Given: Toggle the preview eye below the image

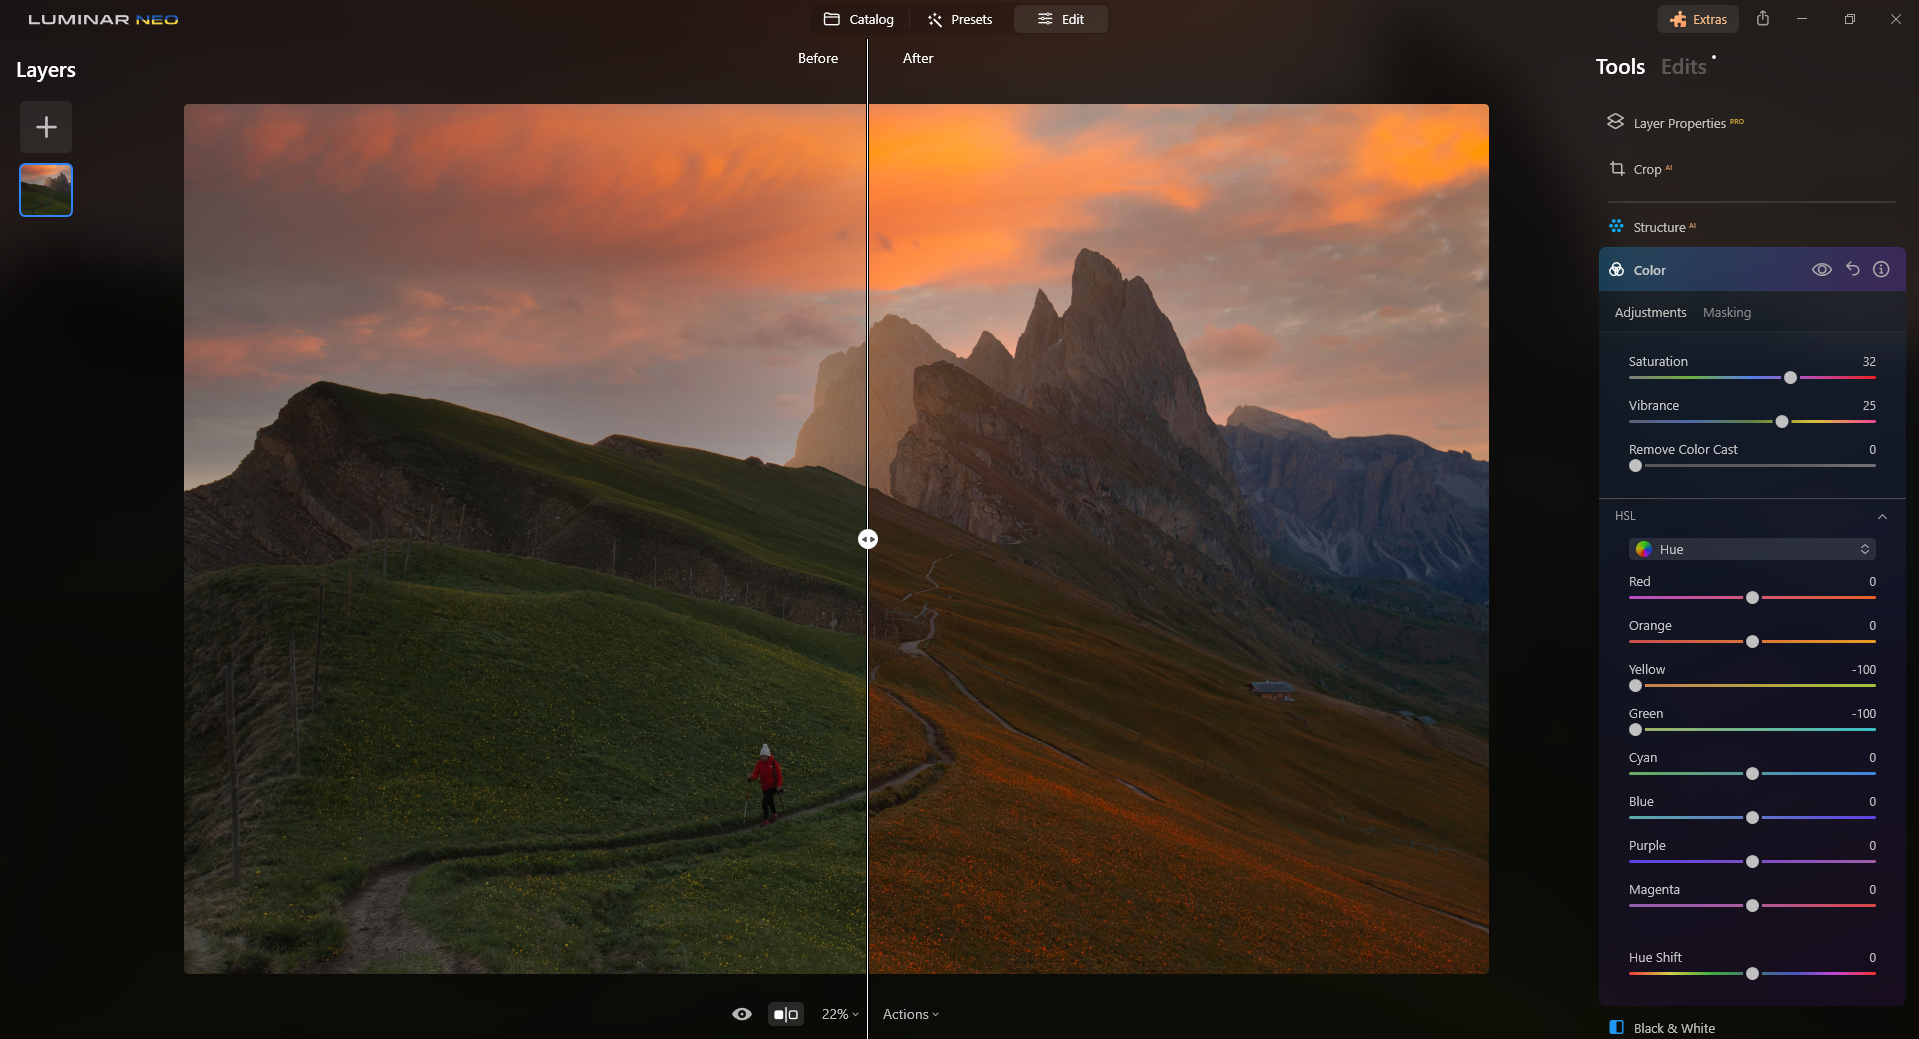Looking at the screenshot, I should click(741, 1014).
